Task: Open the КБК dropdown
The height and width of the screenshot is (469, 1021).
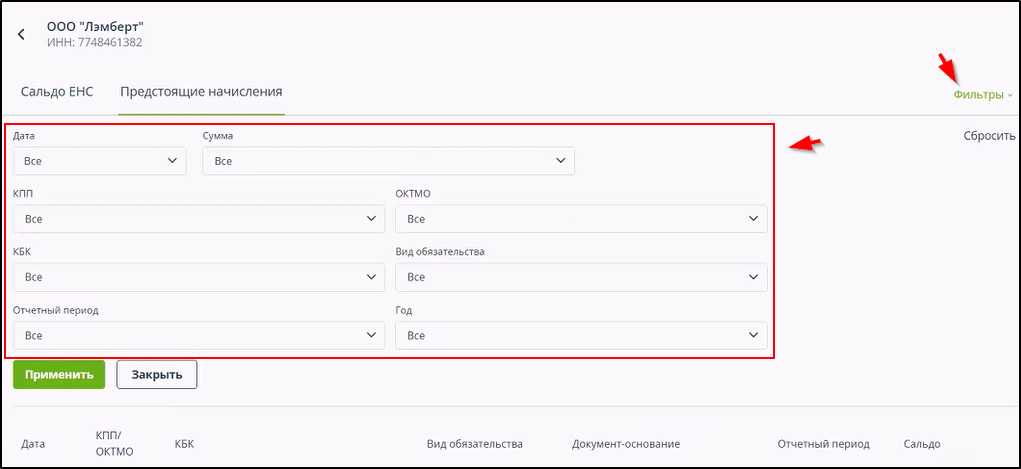Action: pyautogui.click(x=199, y=277)
